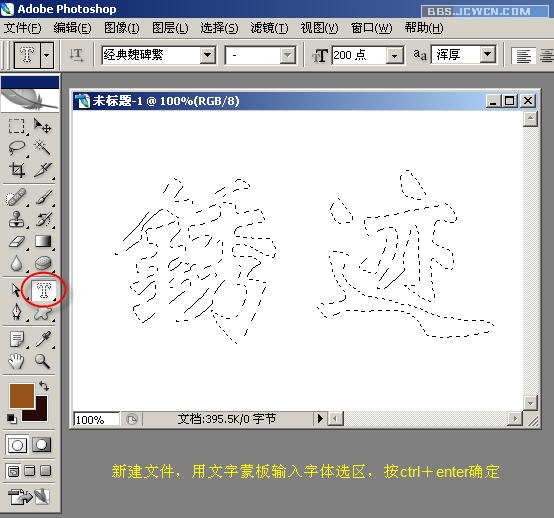Select the Clone Stamp tool
This screenshot has height=518, width=554.
pyautogui.click(x=17, y=219)
